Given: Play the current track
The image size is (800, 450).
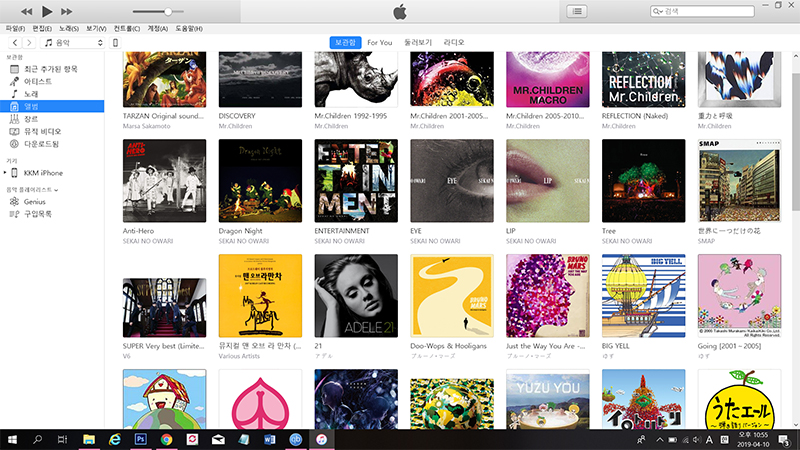Looking at the screenshot, I should pos(46,11).
